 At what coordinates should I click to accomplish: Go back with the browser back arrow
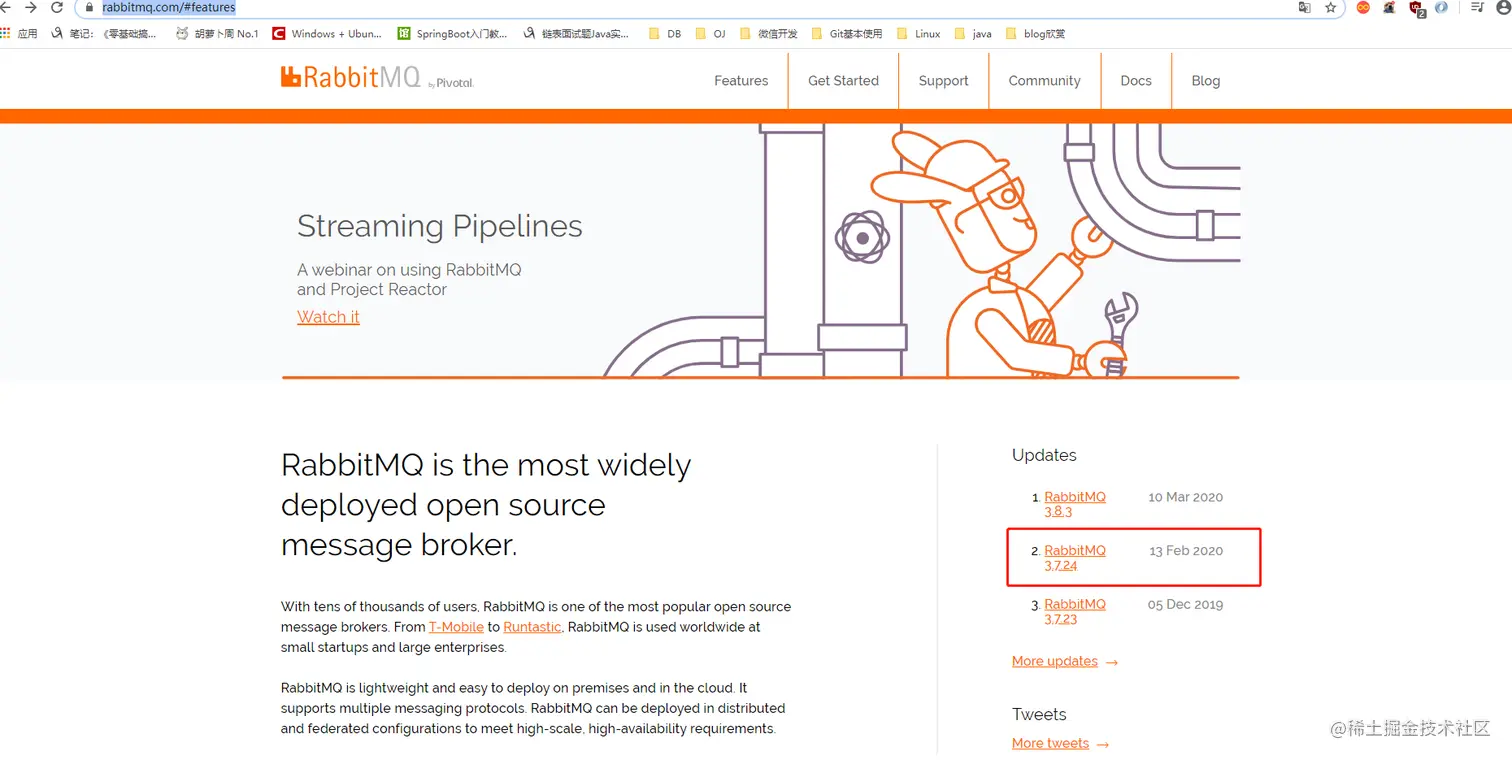pyautogui.click(x=4, y=7)
